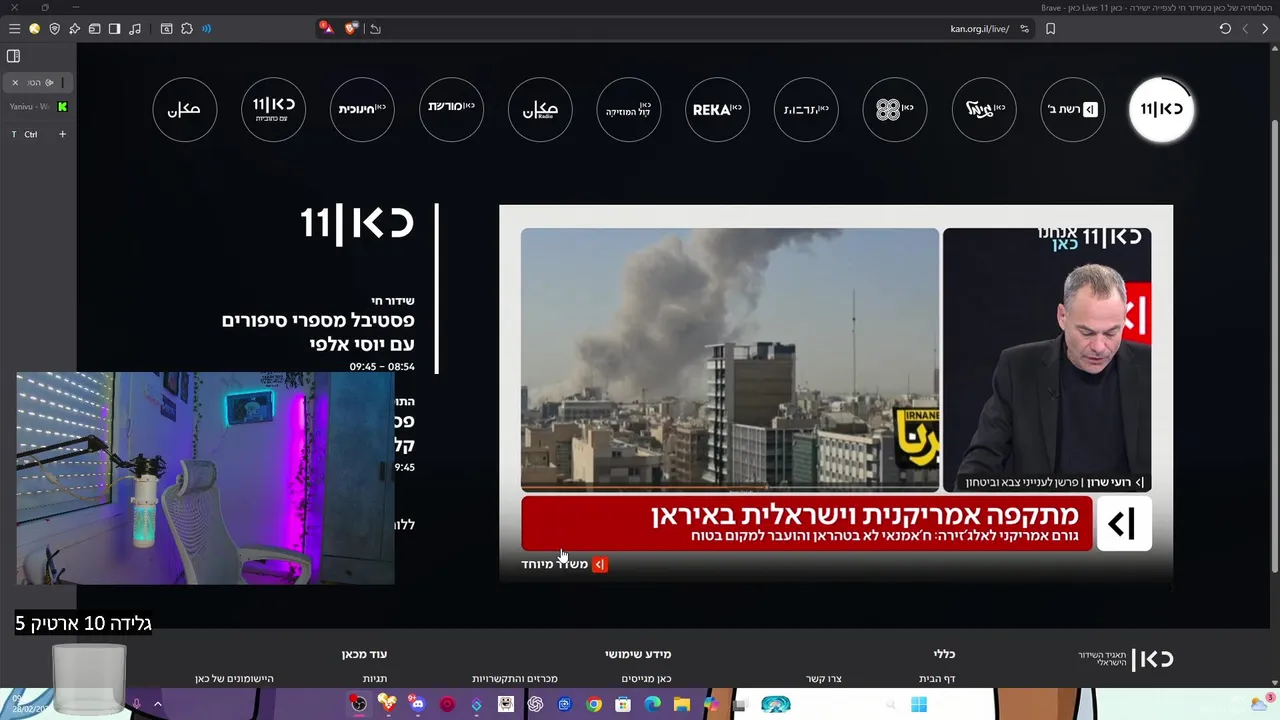Select the Kan 11 live channel circle
The width and height of the screenshot is (1280, 720).
pos(1161,109)
